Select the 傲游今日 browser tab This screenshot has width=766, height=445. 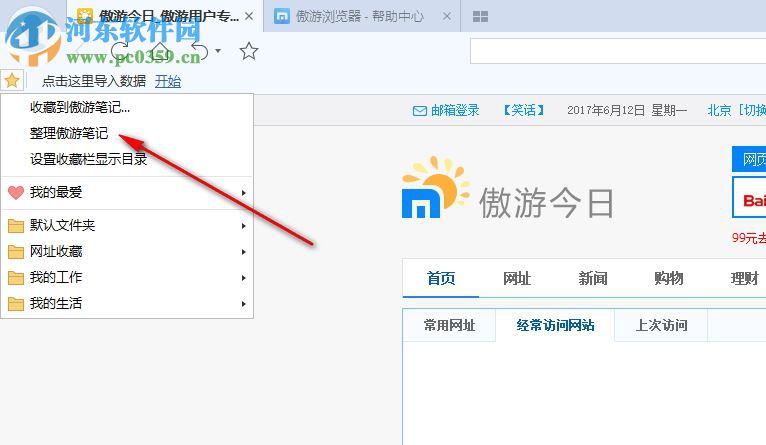pos(165,16)
